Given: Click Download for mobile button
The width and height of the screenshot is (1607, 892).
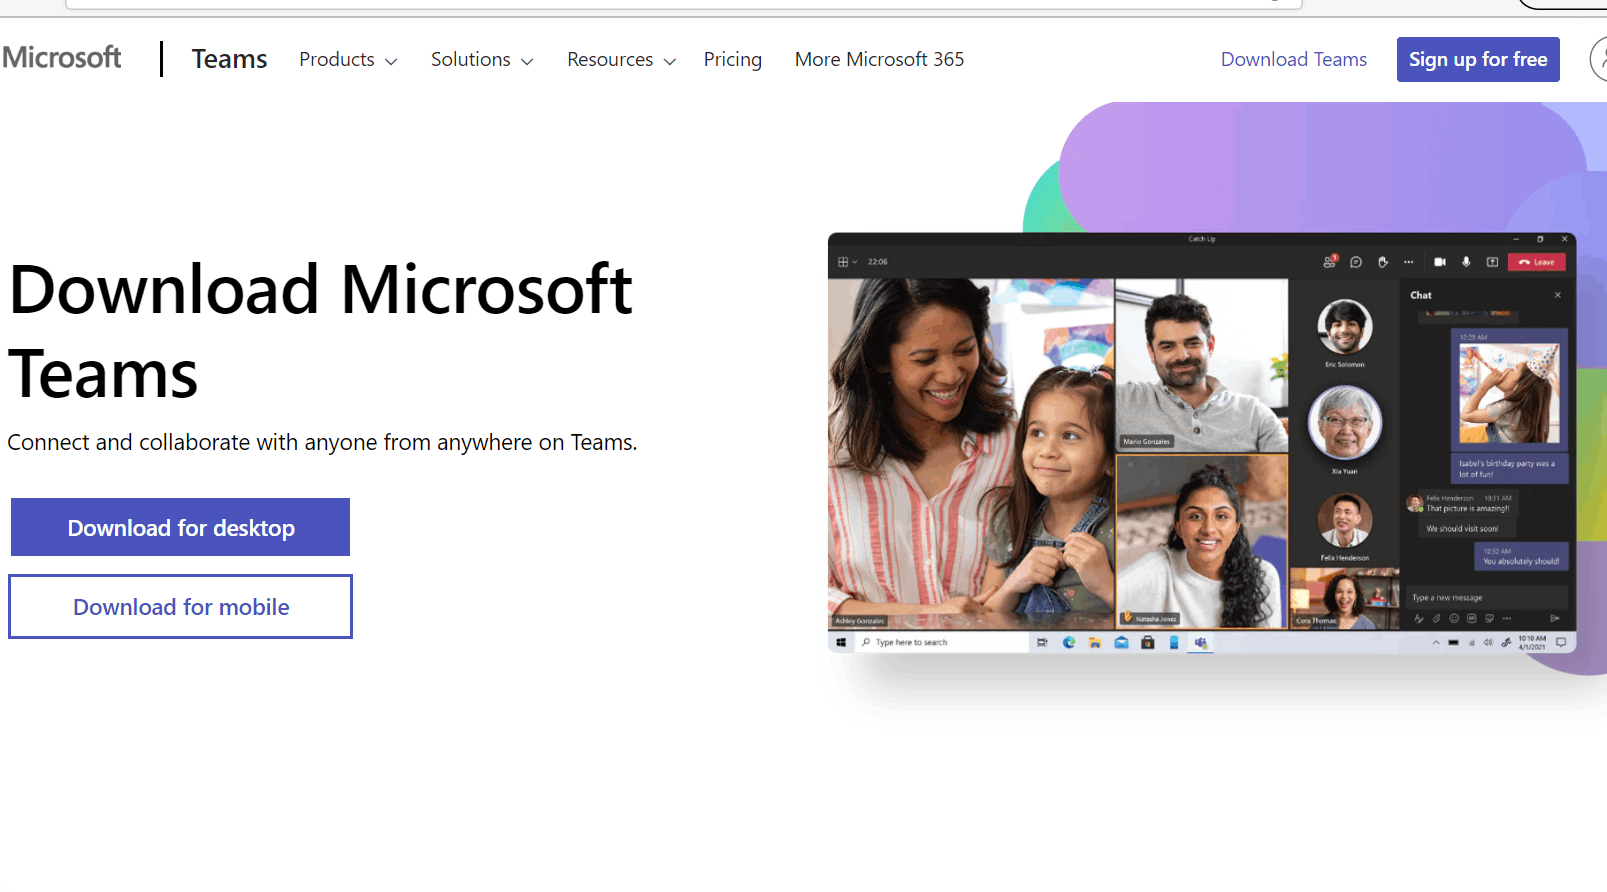Looking at the screenshot, I should point(180,606).
